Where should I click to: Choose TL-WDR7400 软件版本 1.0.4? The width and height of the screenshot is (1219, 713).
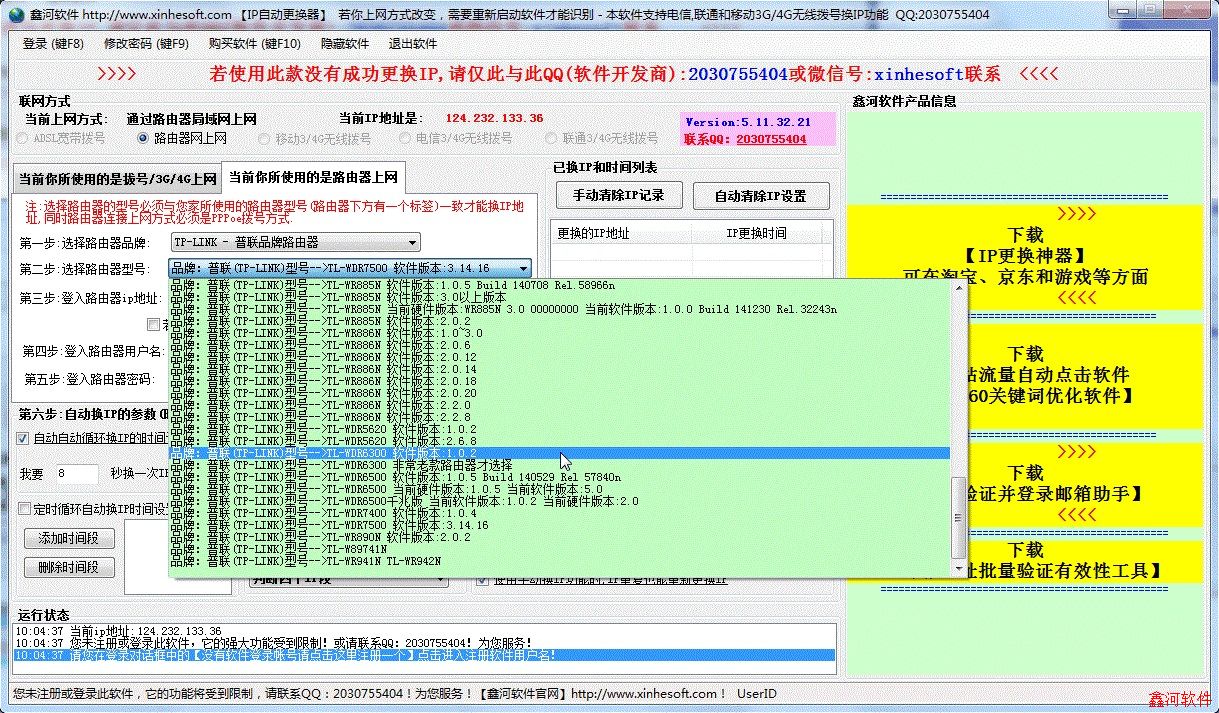(x=560, y=513)
